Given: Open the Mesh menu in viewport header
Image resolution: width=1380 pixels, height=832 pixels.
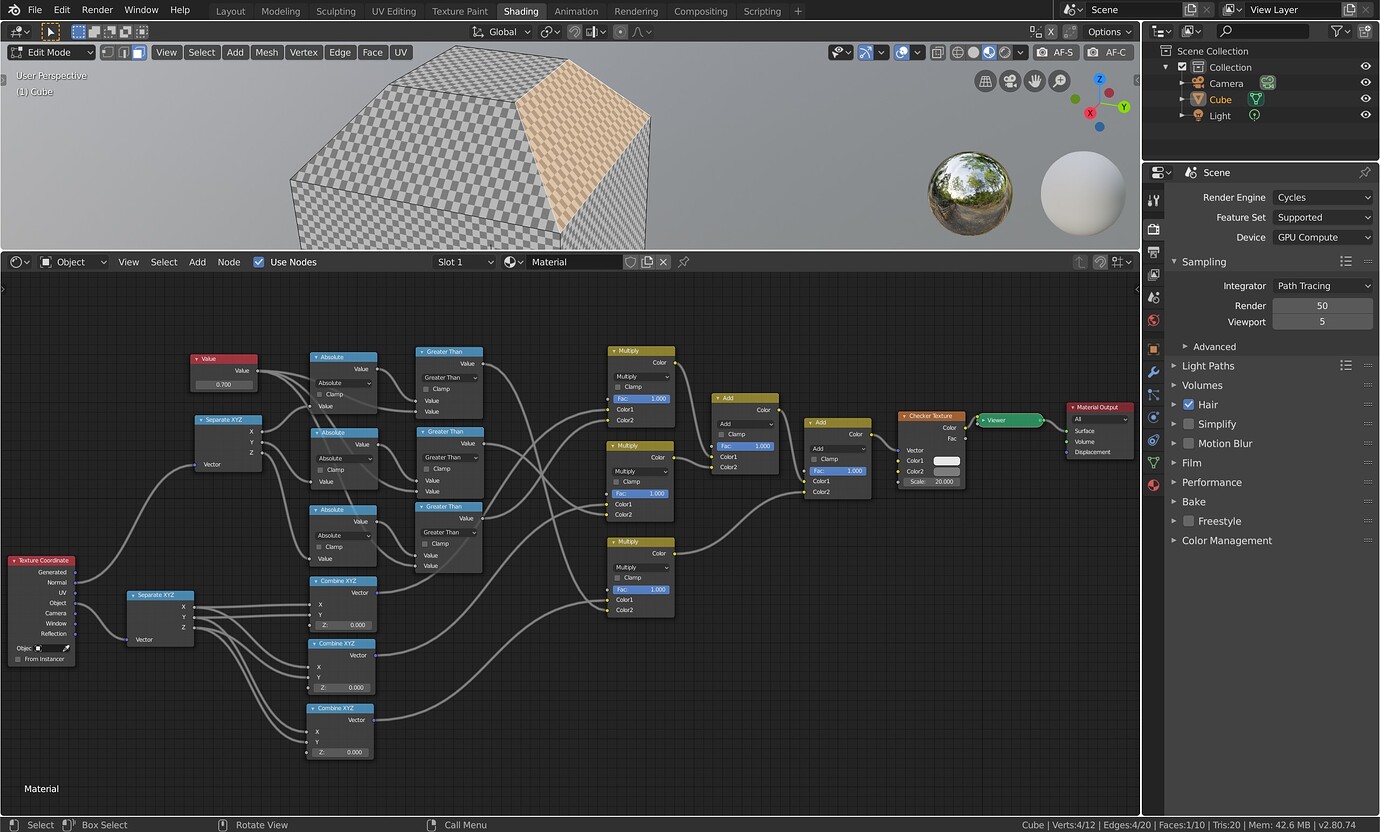Looking at the screenshot, I should (266, 52).
